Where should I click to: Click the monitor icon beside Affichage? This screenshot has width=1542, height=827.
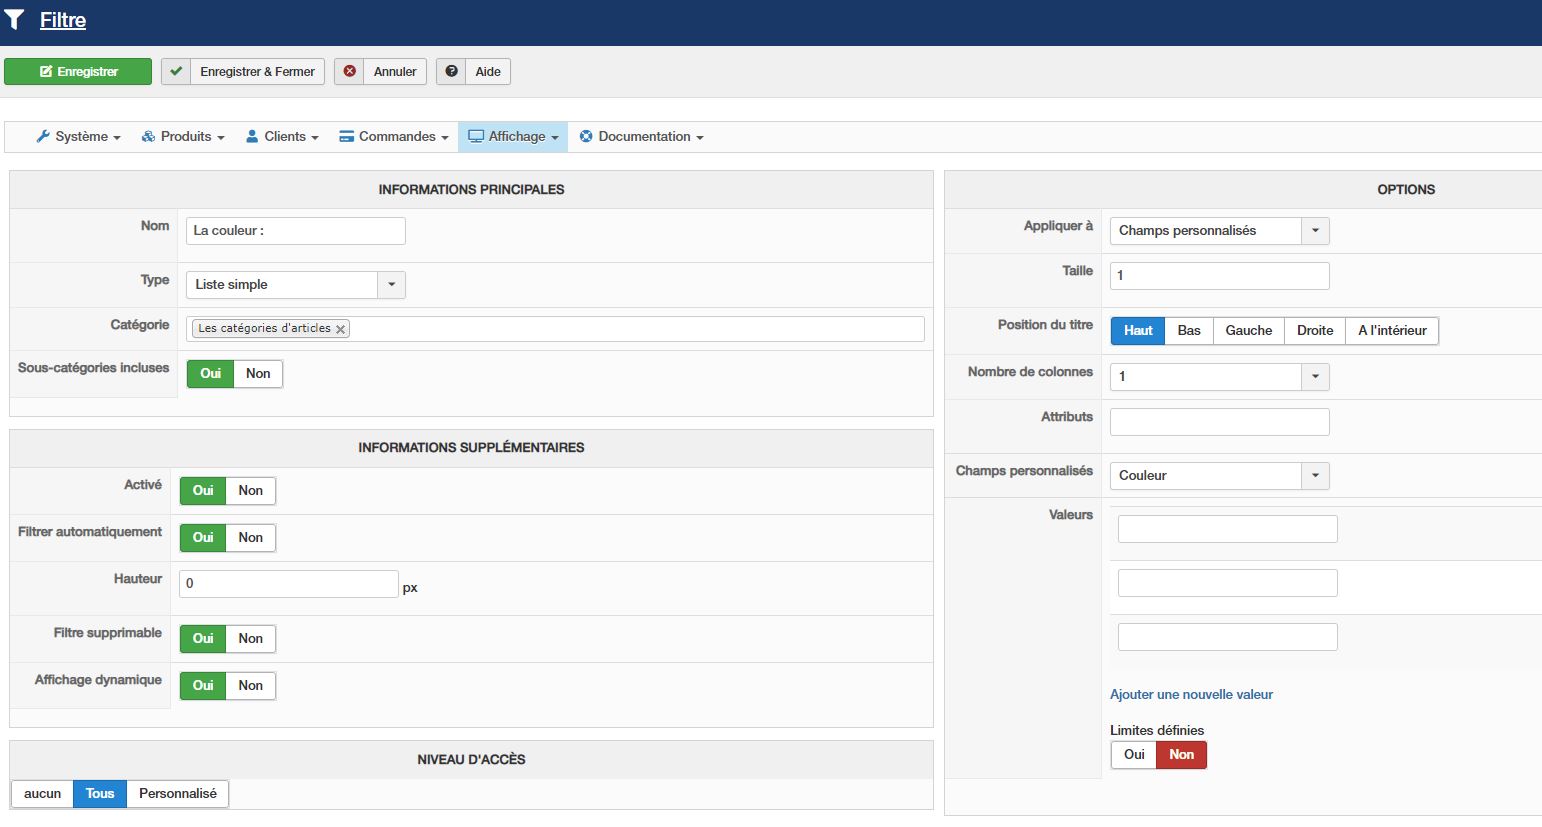coord(476,137)
